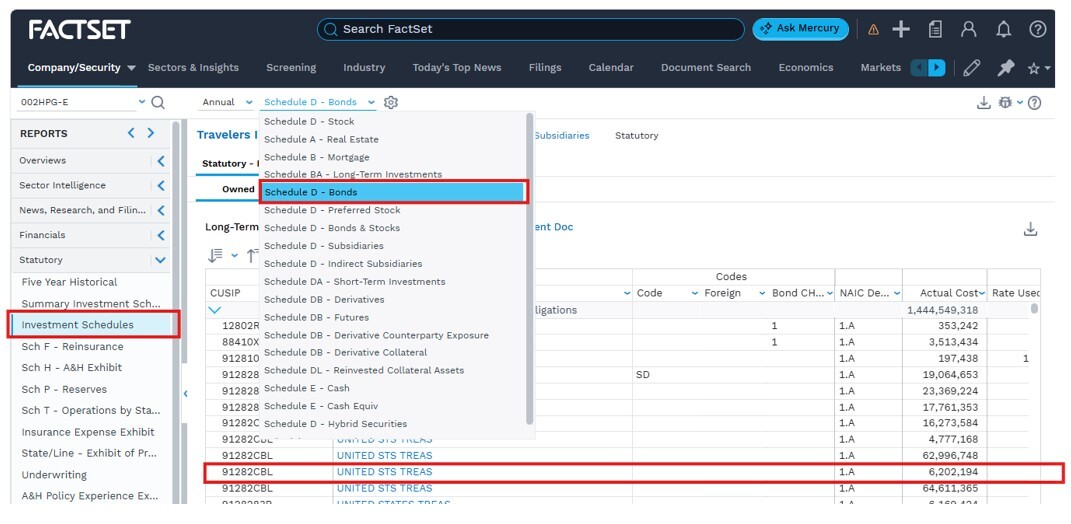Switch to the Owned tab
The width and height of the screenshot is (1071, 524).
238,189
